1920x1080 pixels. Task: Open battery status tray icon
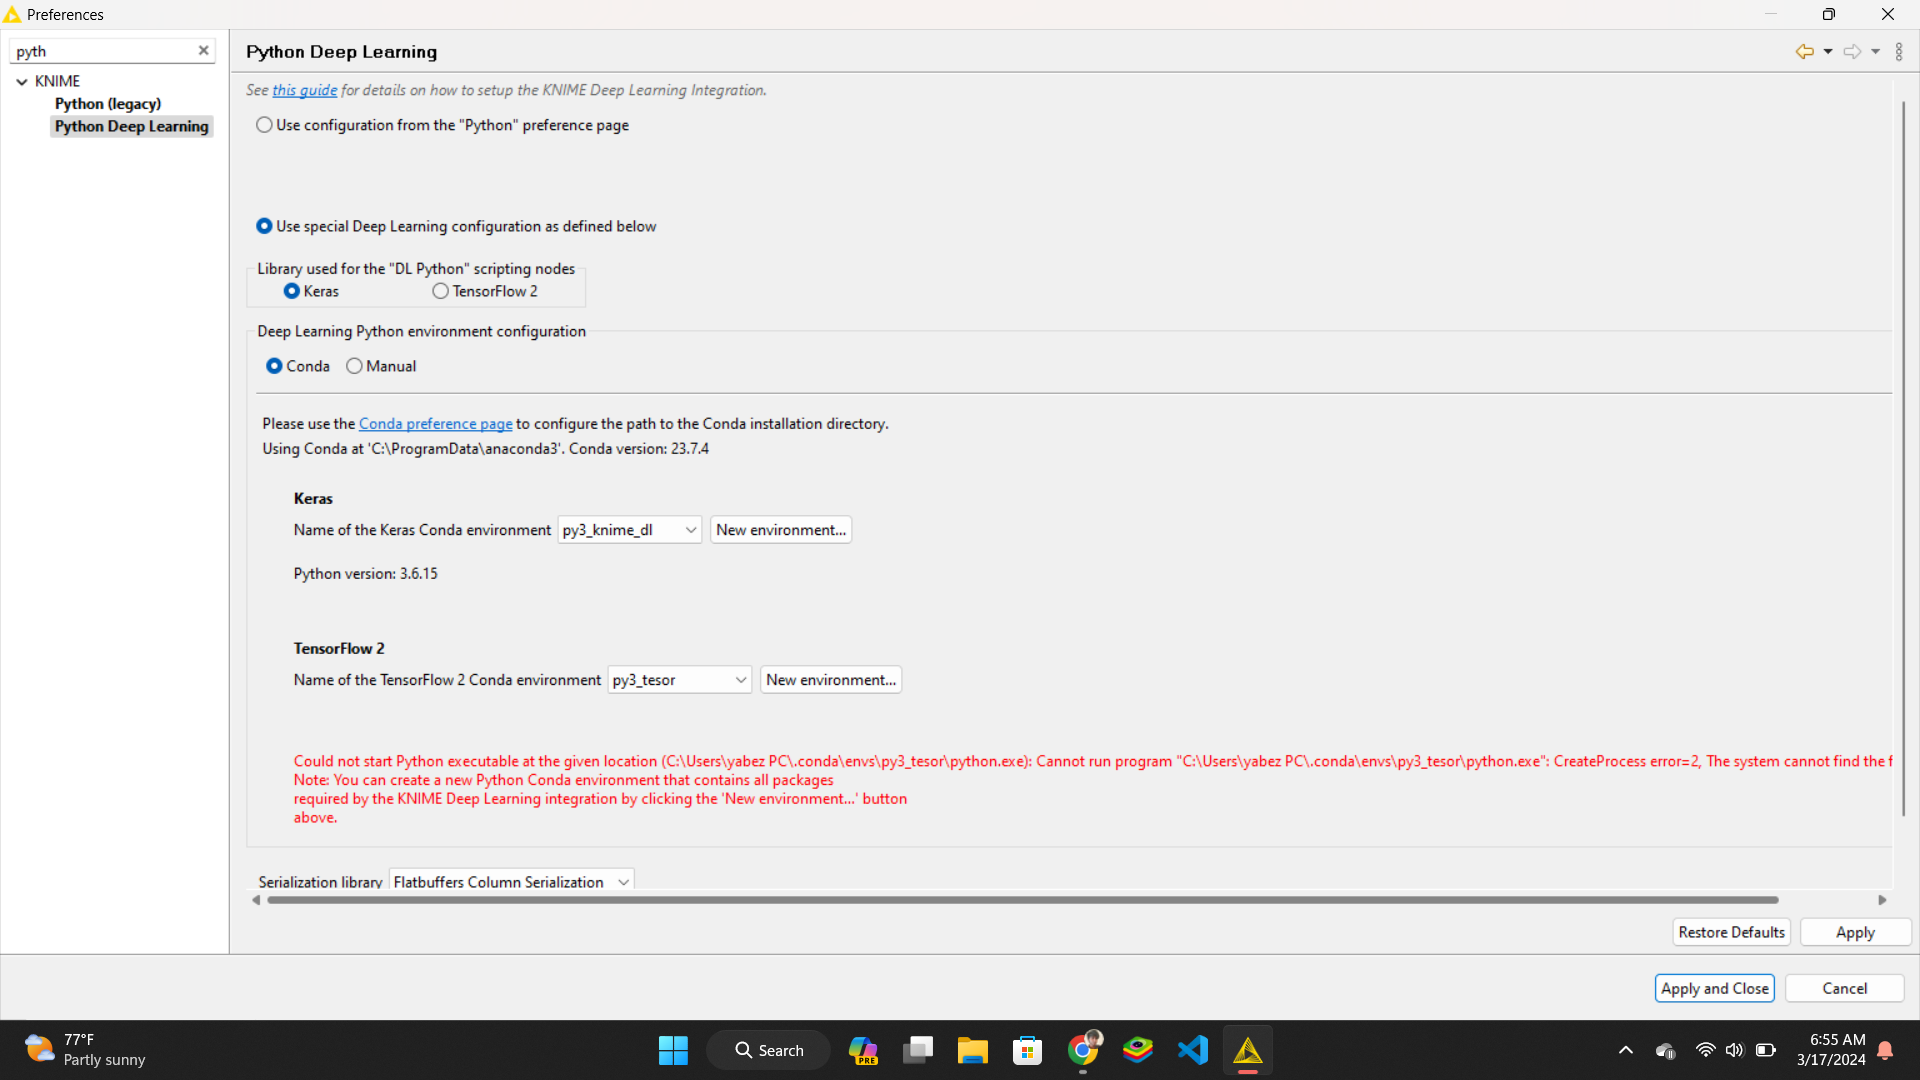click(1766, 1050)
